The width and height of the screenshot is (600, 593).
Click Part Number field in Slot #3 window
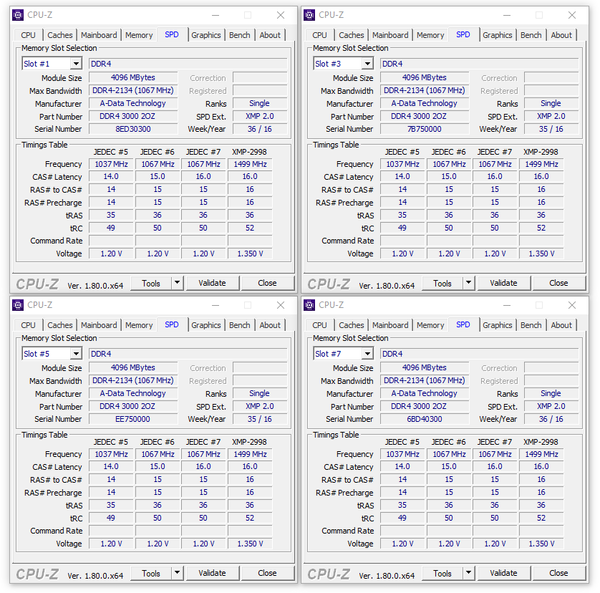click(424, 116)
